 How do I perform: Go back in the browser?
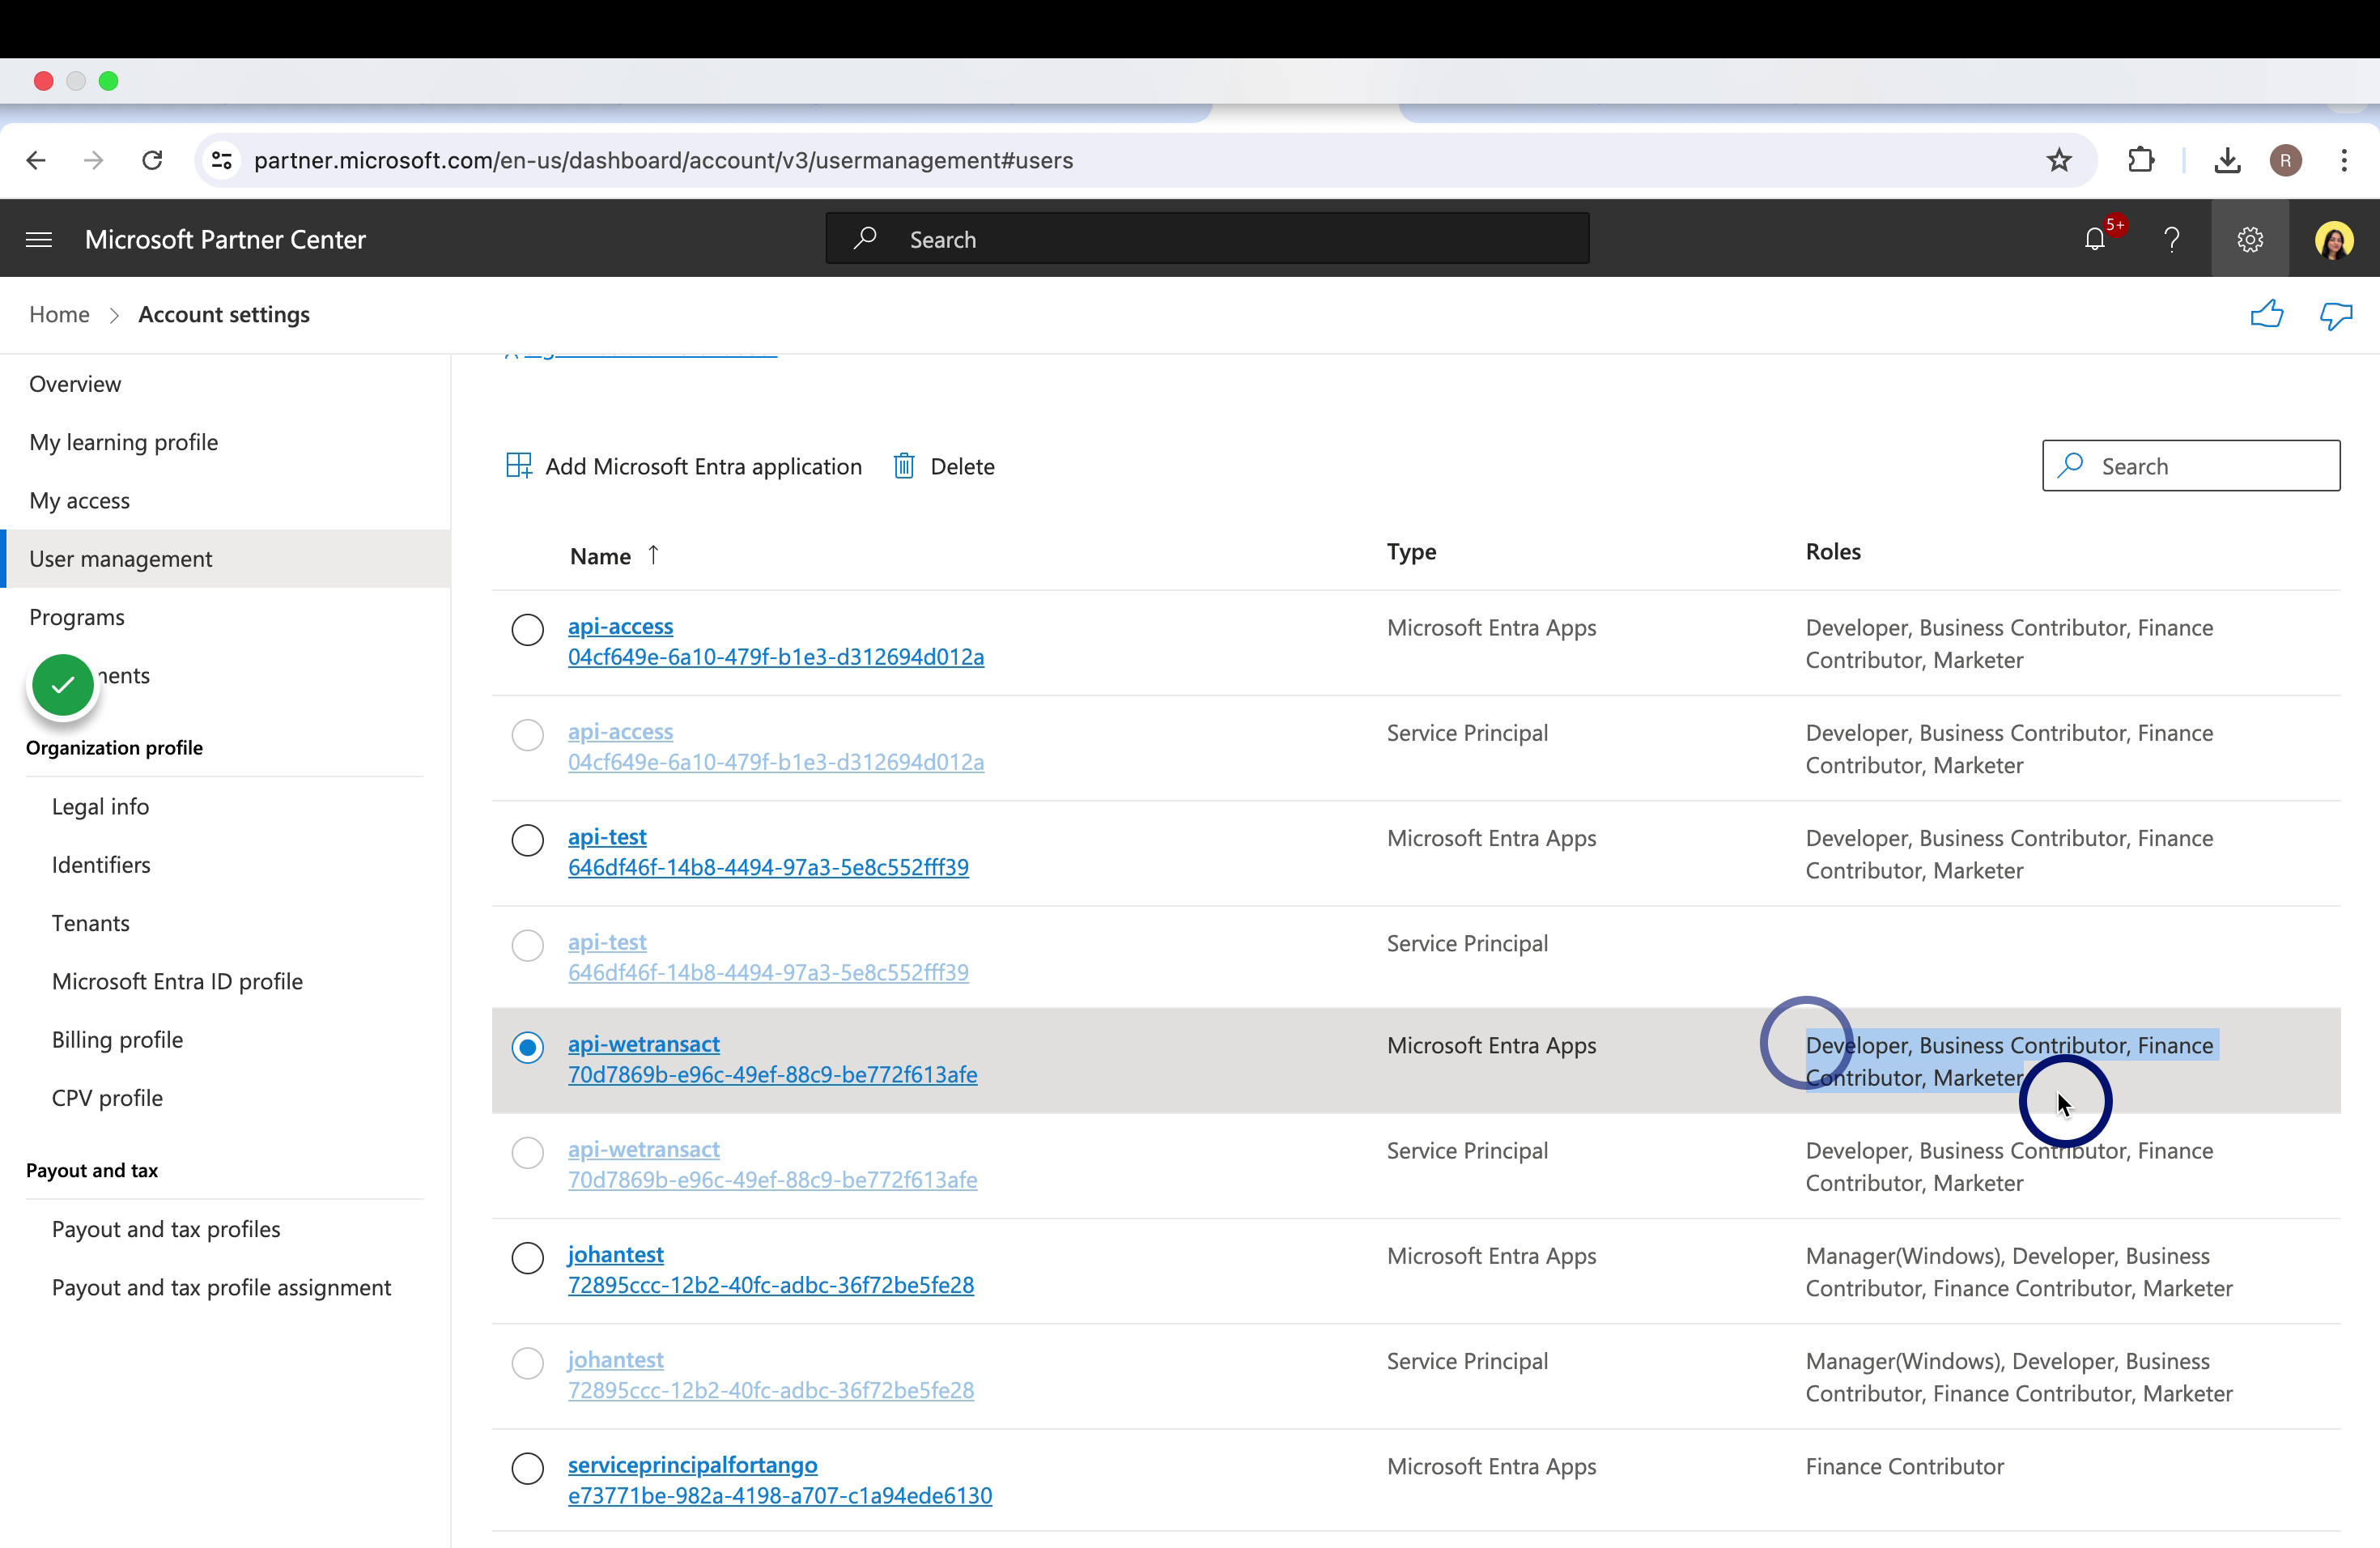37,160
